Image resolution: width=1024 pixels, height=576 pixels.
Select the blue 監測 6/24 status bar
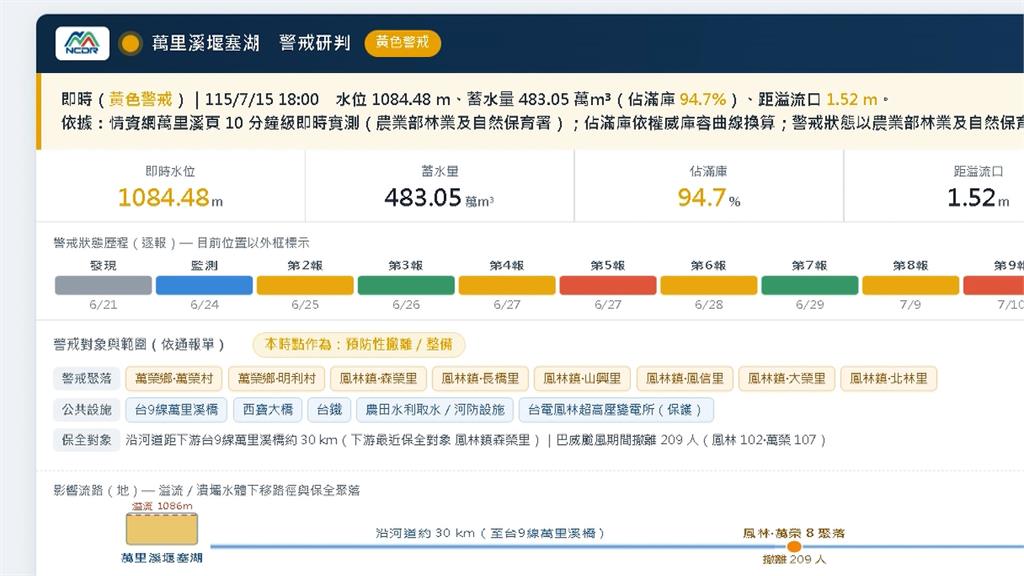(204, 285)
